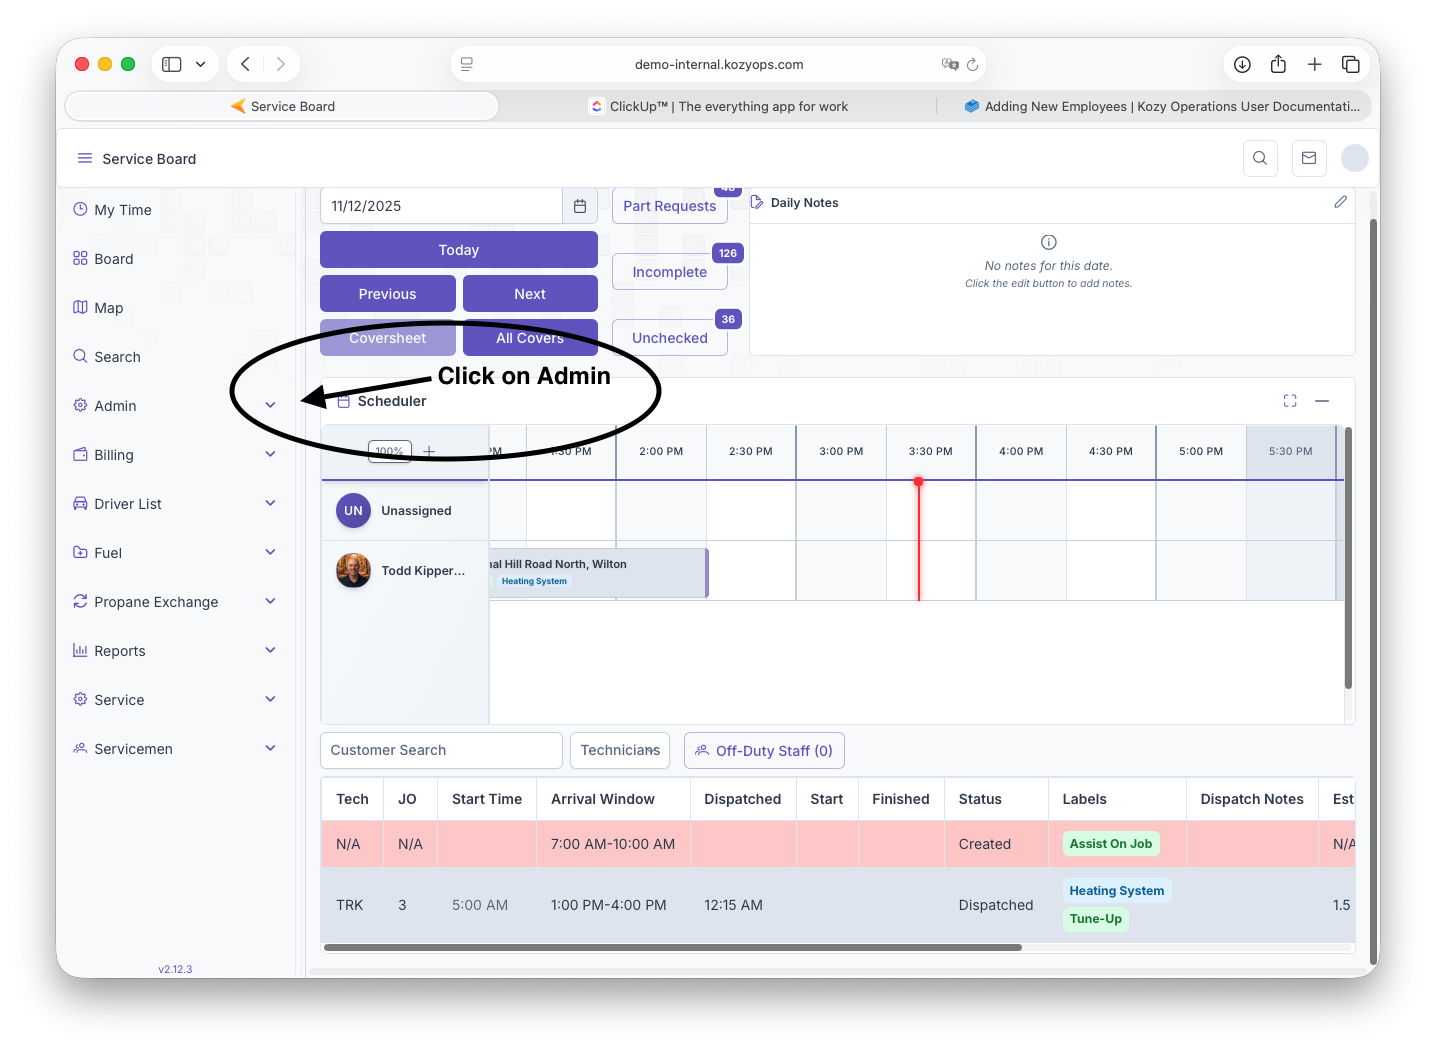Open search via magnifier icon in header

(1260, 158)
